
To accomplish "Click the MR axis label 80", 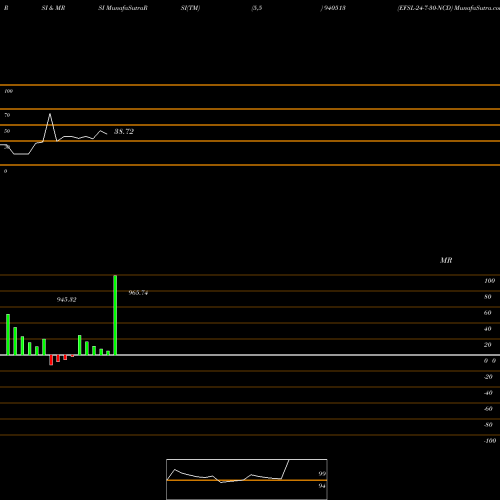I will (488, 297).
